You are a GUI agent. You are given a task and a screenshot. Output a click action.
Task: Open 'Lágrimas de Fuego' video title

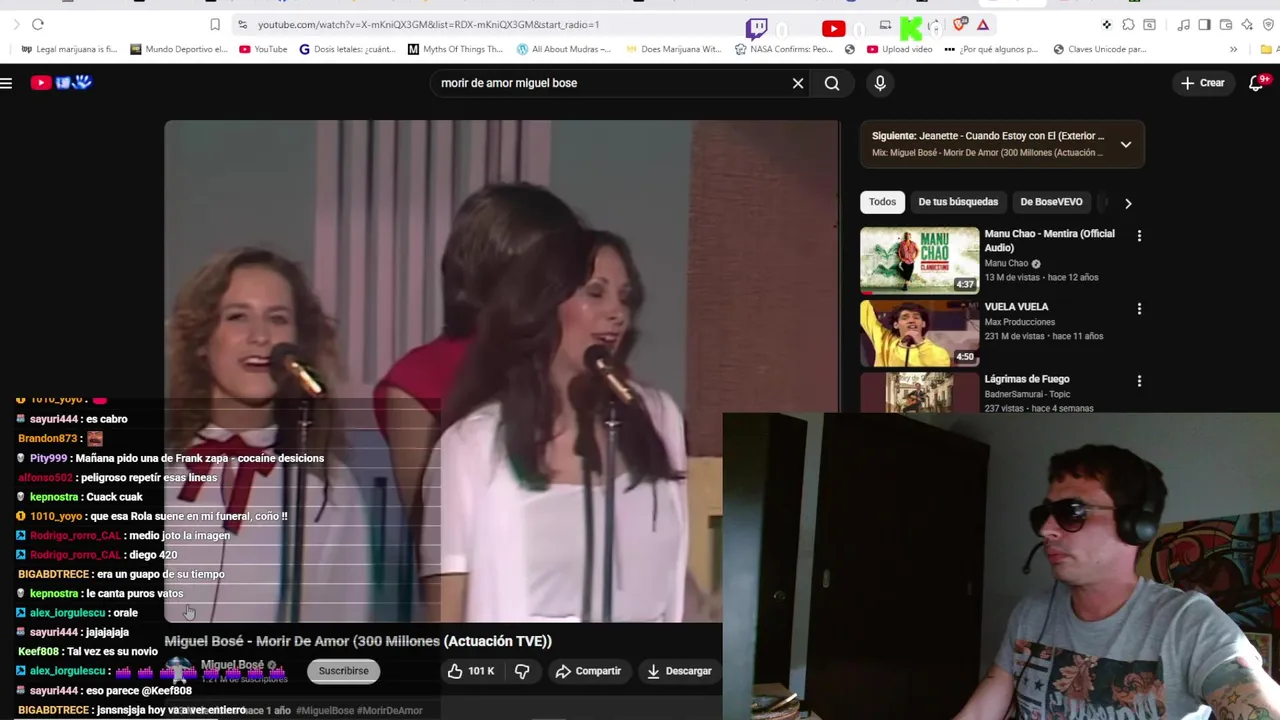(1027, 379)
